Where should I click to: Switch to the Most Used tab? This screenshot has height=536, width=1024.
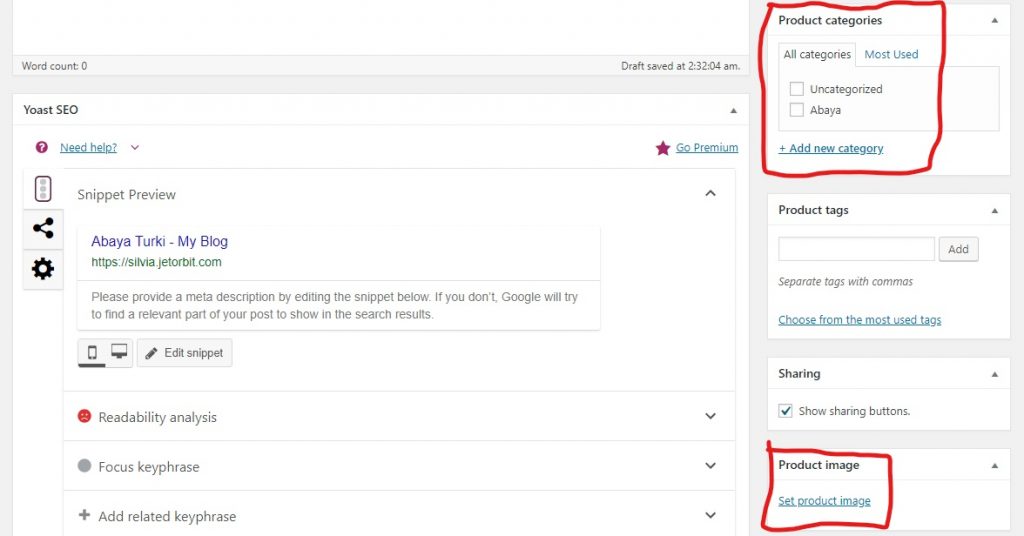[x=891, y=55]
